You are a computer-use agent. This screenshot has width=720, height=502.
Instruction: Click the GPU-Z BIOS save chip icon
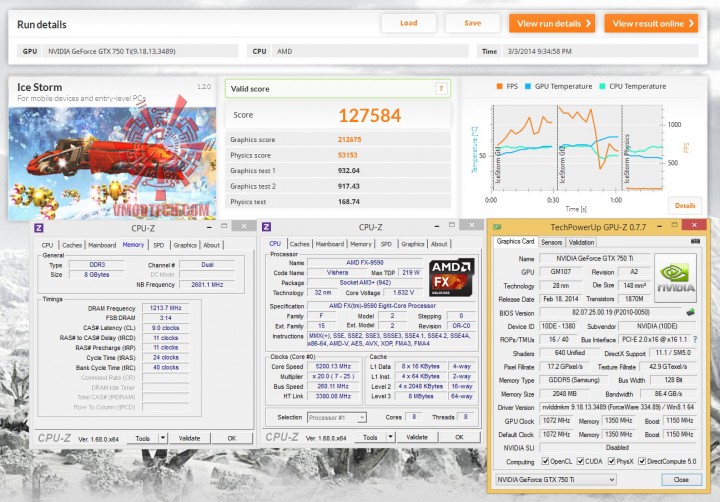[x=690, y=312]
